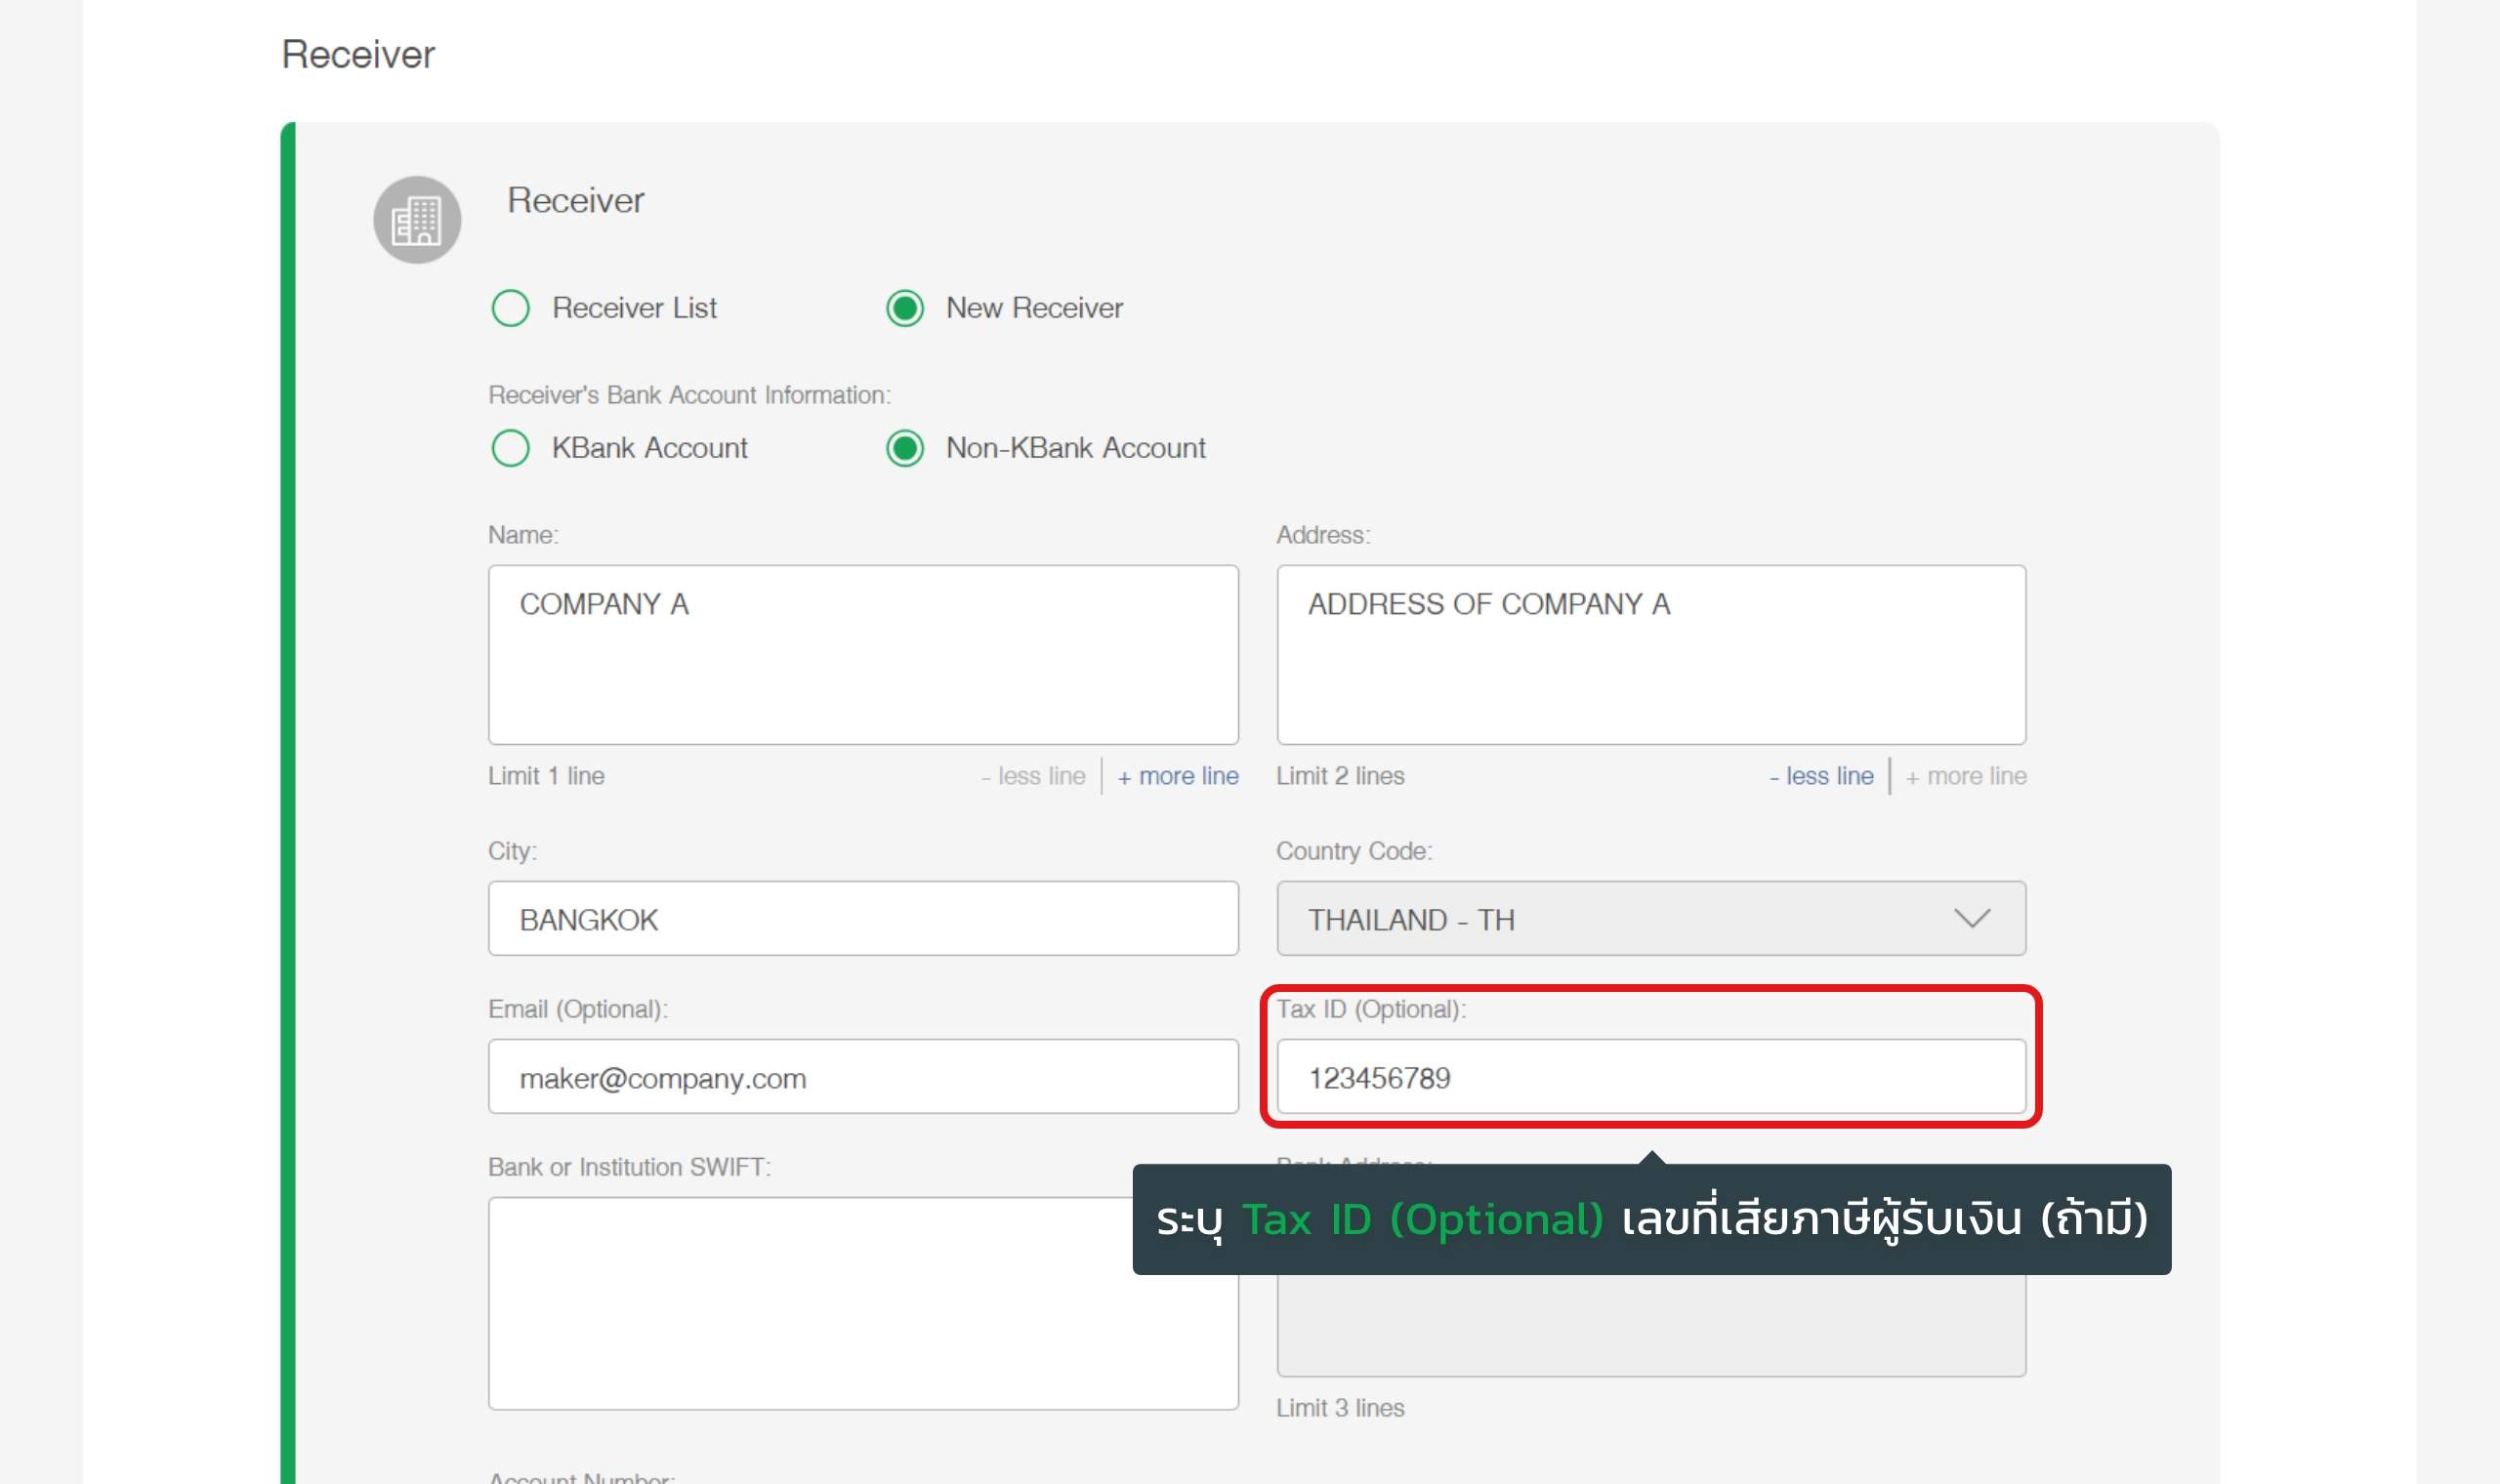The height and width of the screenshot is (1484, 2500).
Task: Click '+ more line' under Name field
Action: (x=1177, y=776)
